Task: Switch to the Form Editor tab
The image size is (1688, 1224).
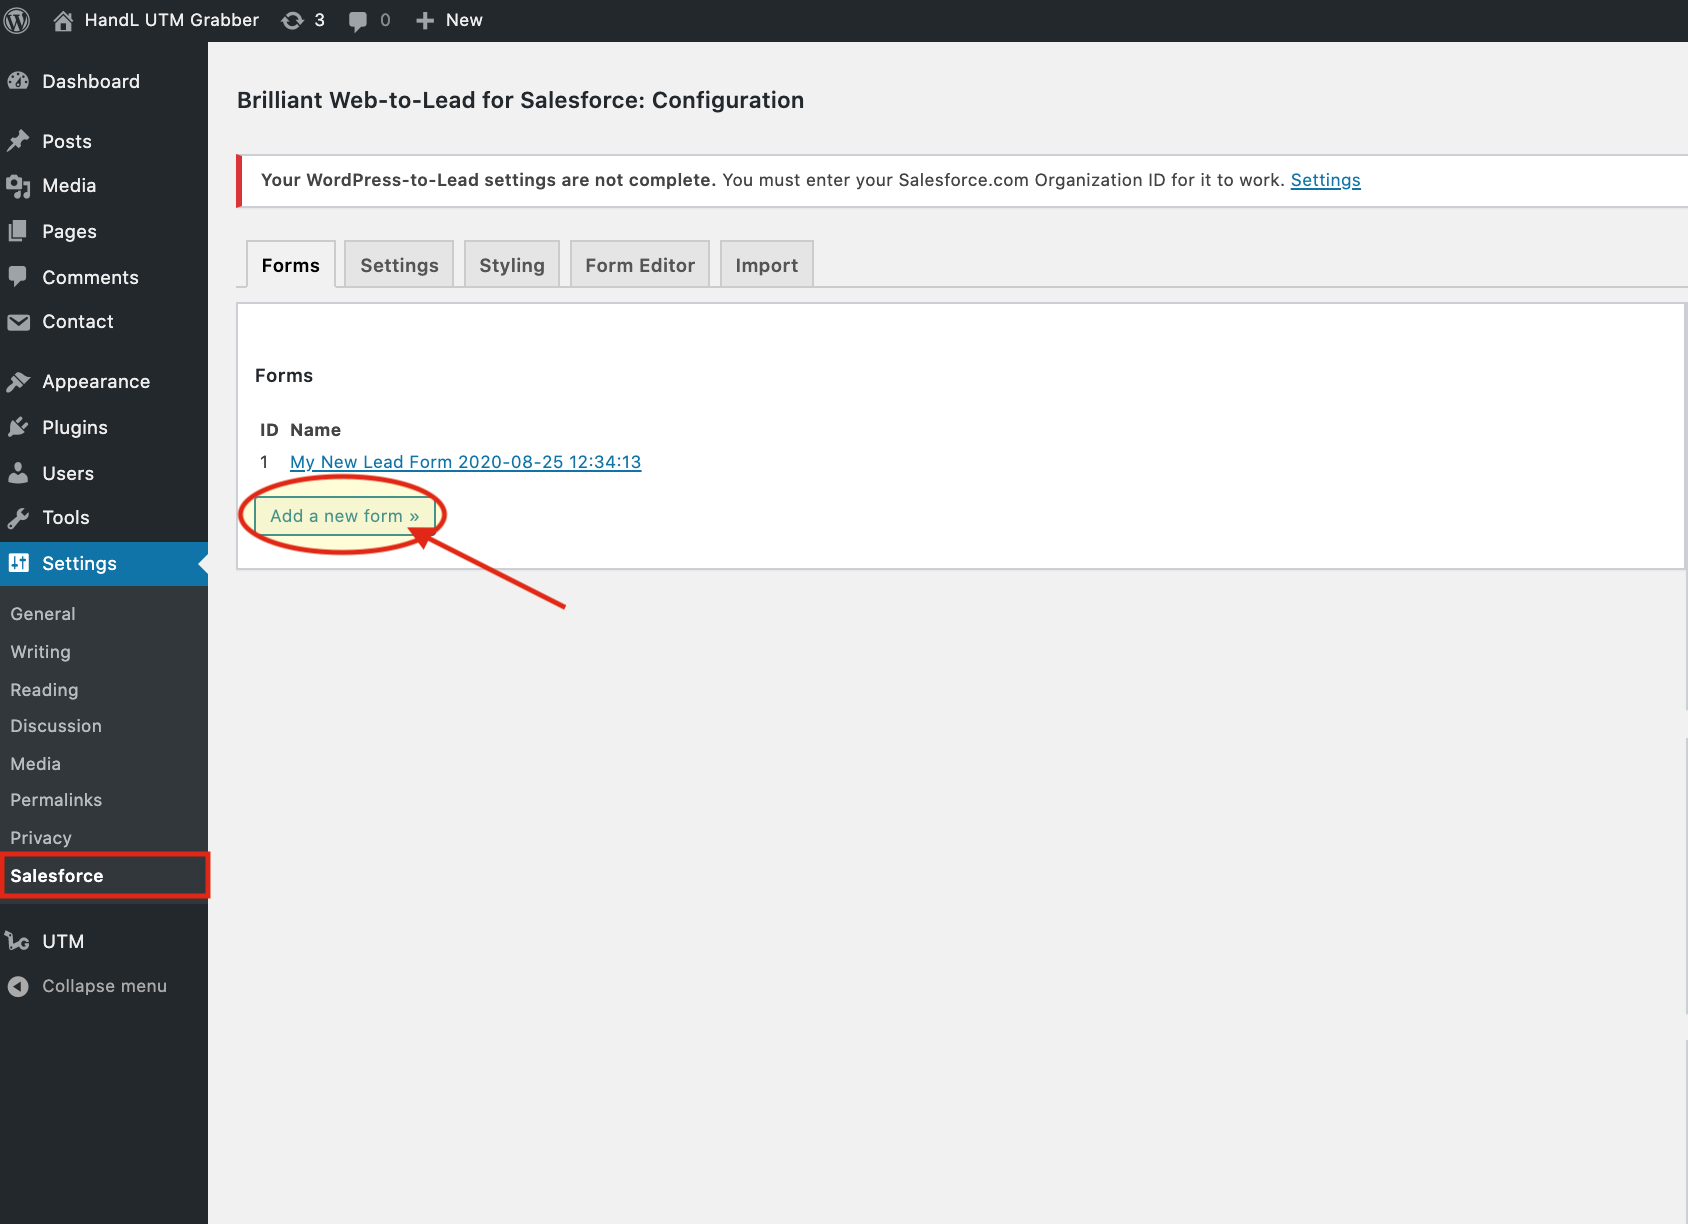Action: click(639, 265)
